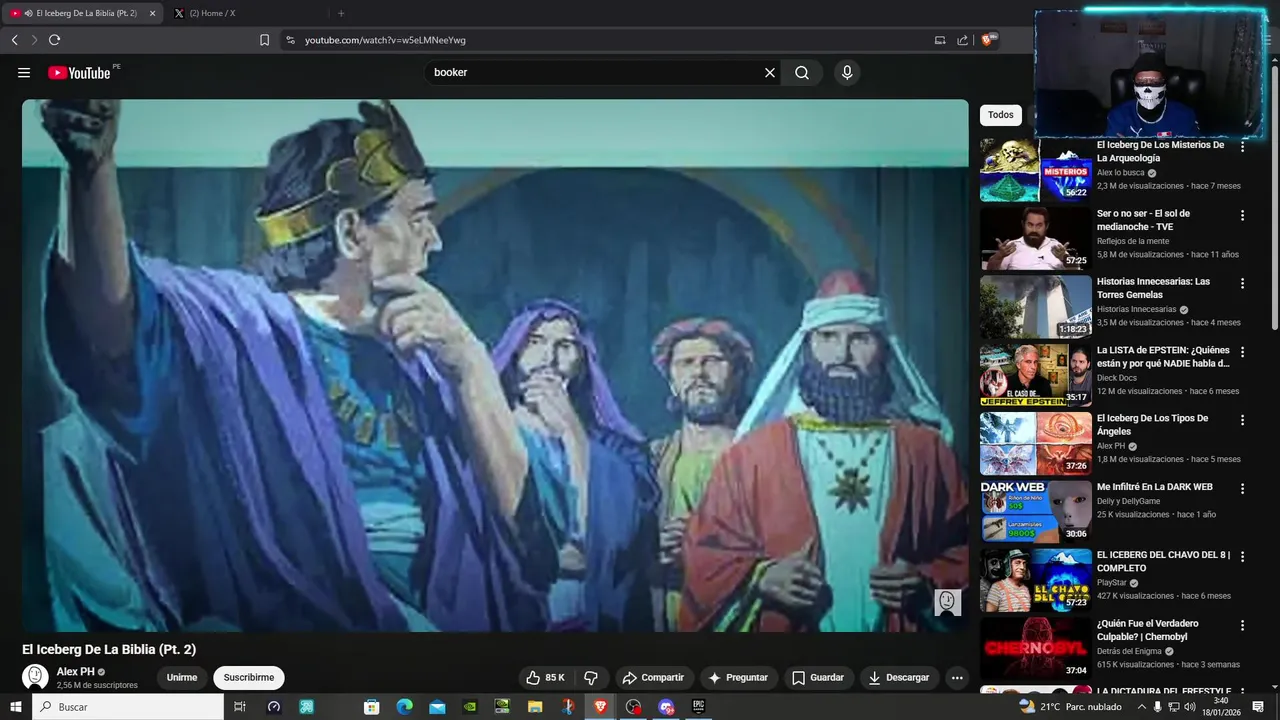The image size is (1280, 720).
Task: Open options for Chernobyl video
Action: point(1242,625)
